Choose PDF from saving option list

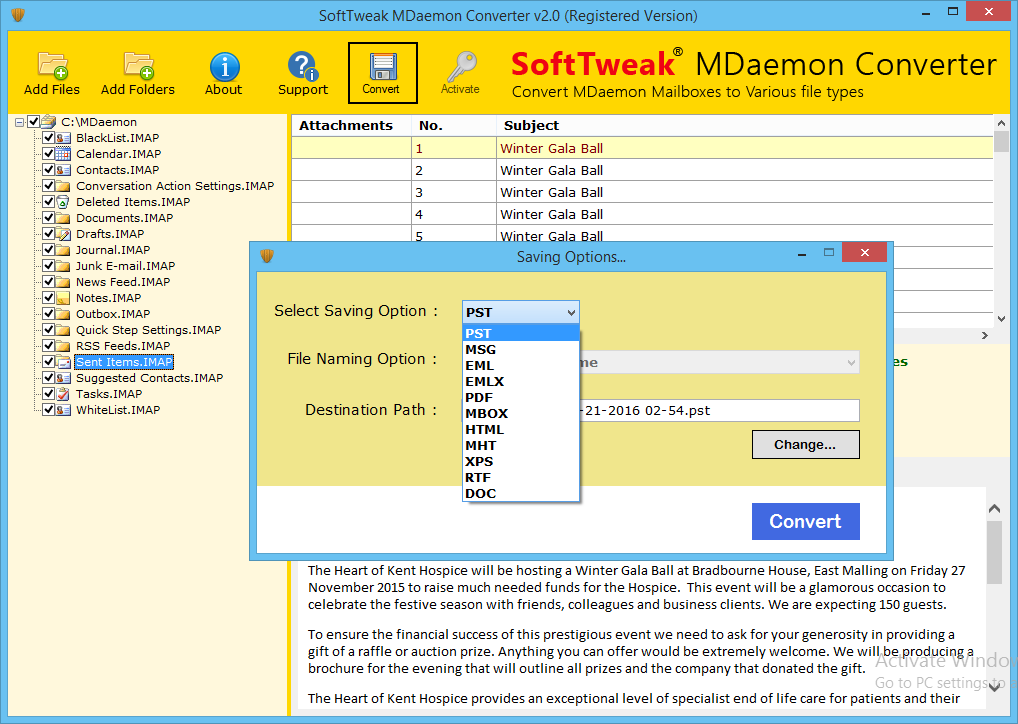coord(521,397)
